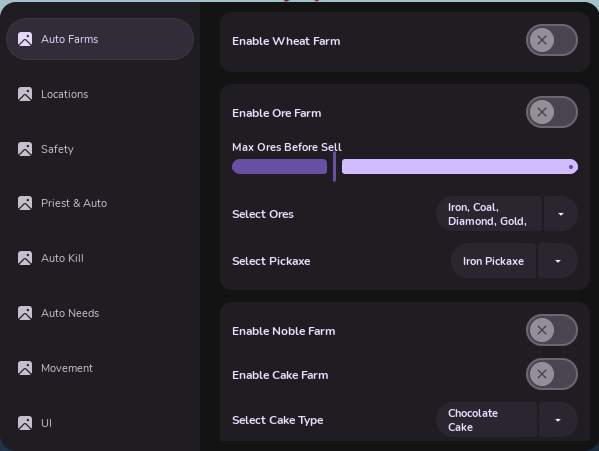Click the Chocolate Cake selection box

coord(486,420)
